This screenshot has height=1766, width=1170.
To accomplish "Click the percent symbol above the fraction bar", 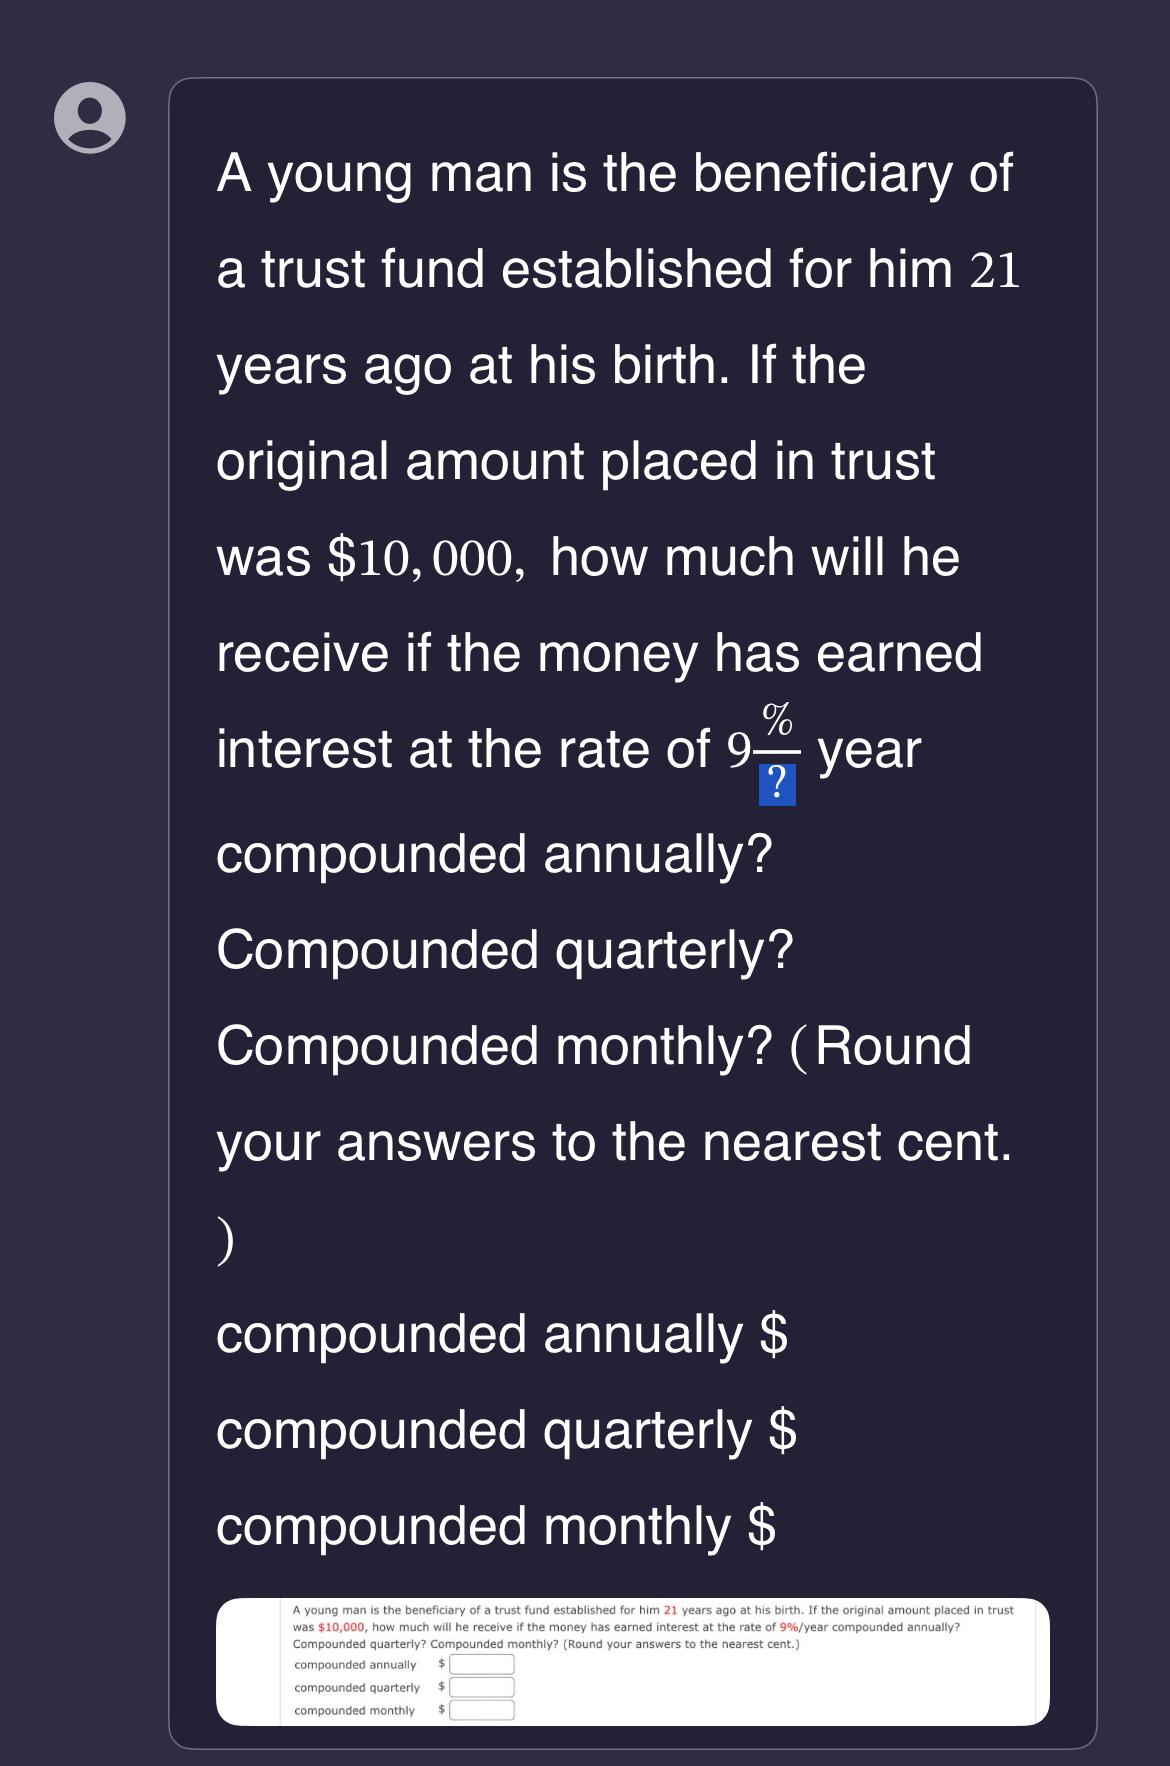I will (x=777, y=718).
